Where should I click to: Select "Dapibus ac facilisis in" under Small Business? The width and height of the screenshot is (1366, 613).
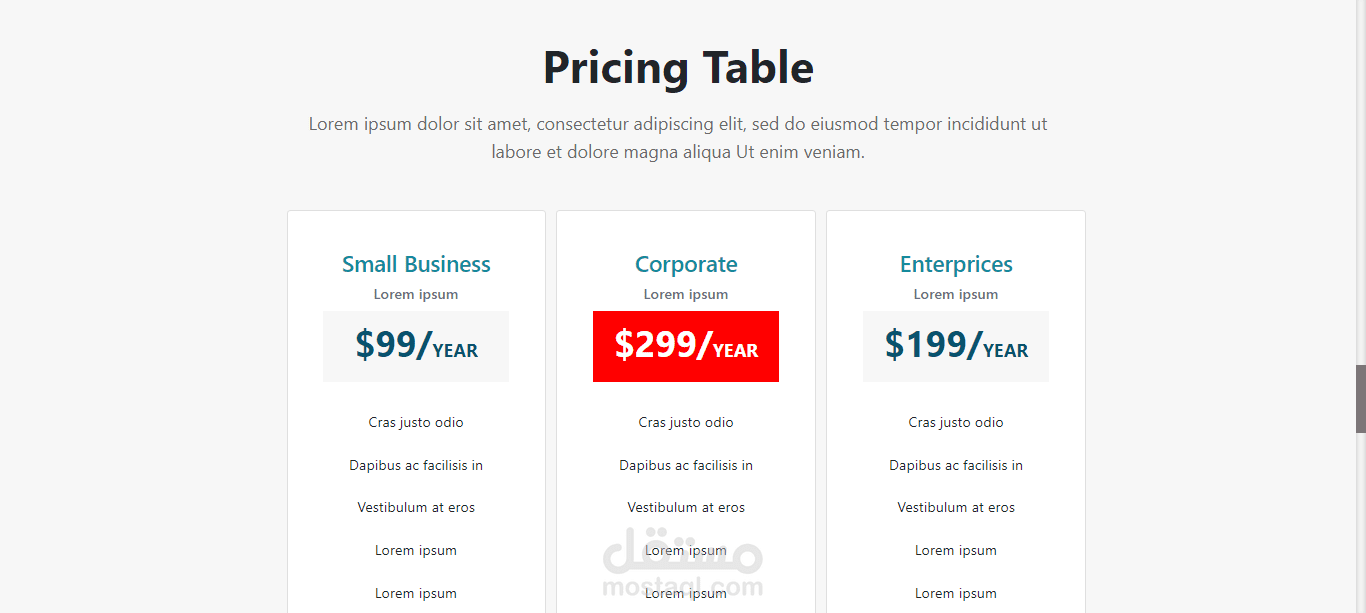tap(416, 465)
